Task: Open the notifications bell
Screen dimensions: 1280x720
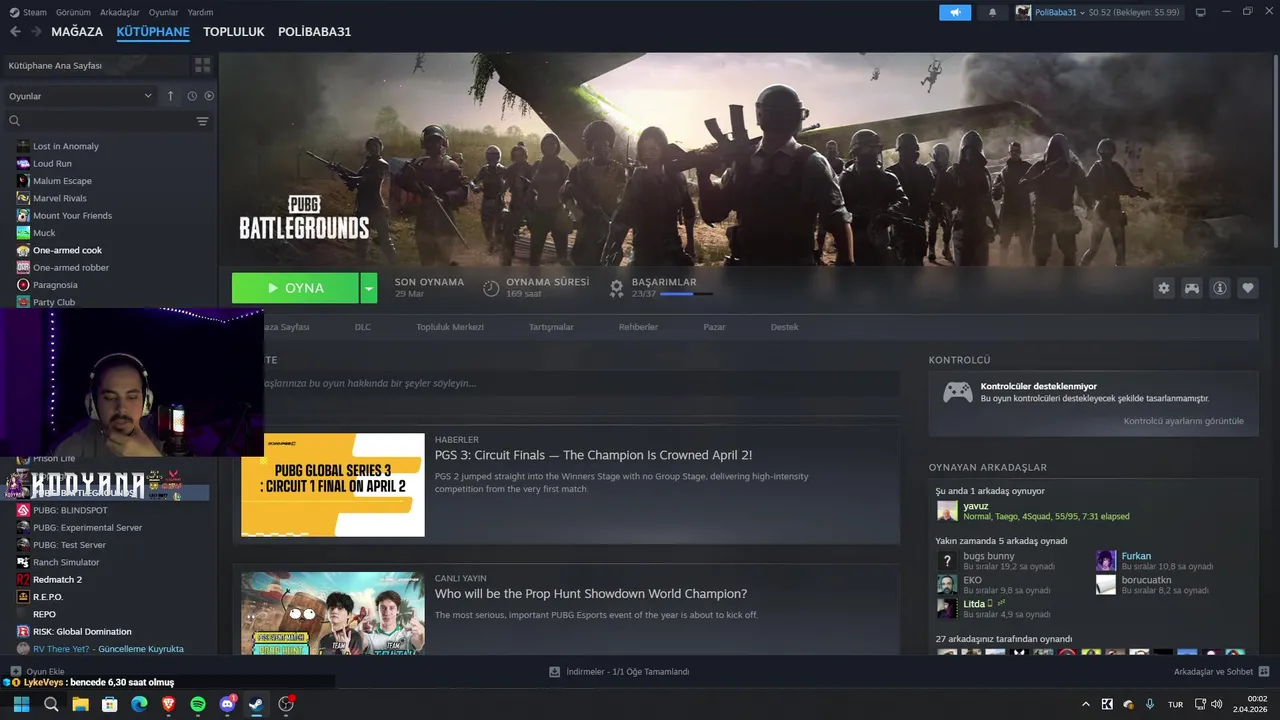Action: 992,12
